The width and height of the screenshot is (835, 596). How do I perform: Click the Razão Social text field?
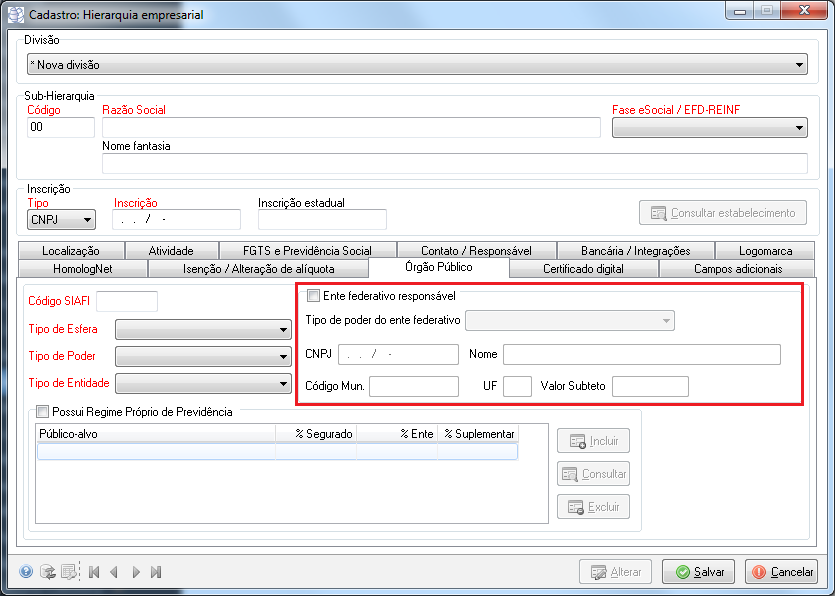coord(351,127)
